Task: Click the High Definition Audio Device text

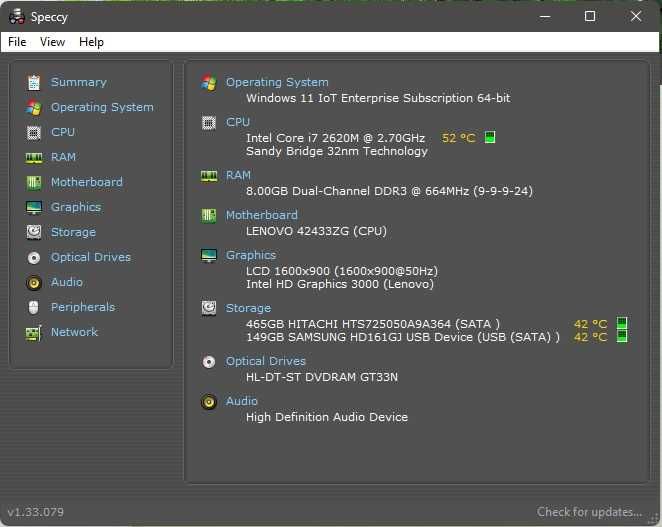Action: (327, 417)
